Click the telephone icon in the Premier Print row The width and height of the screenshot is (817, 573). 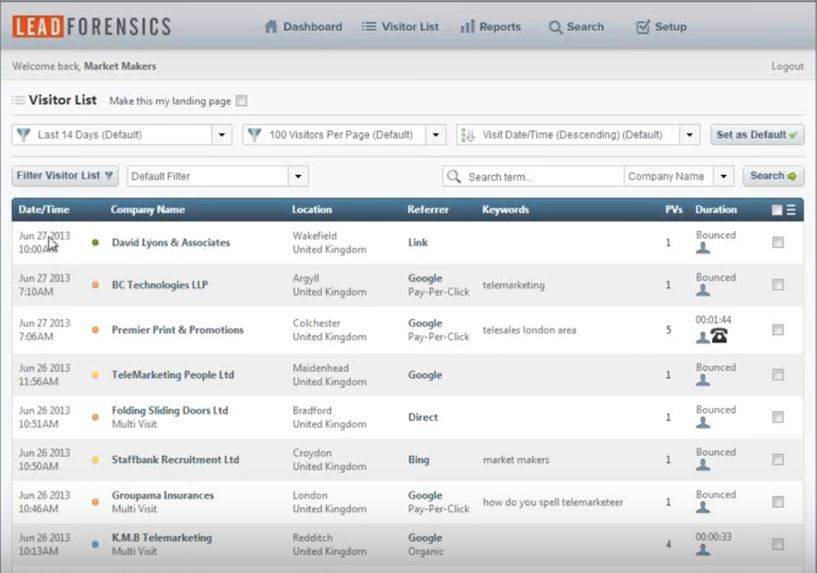pyautogui.click(x=720, y=336)
